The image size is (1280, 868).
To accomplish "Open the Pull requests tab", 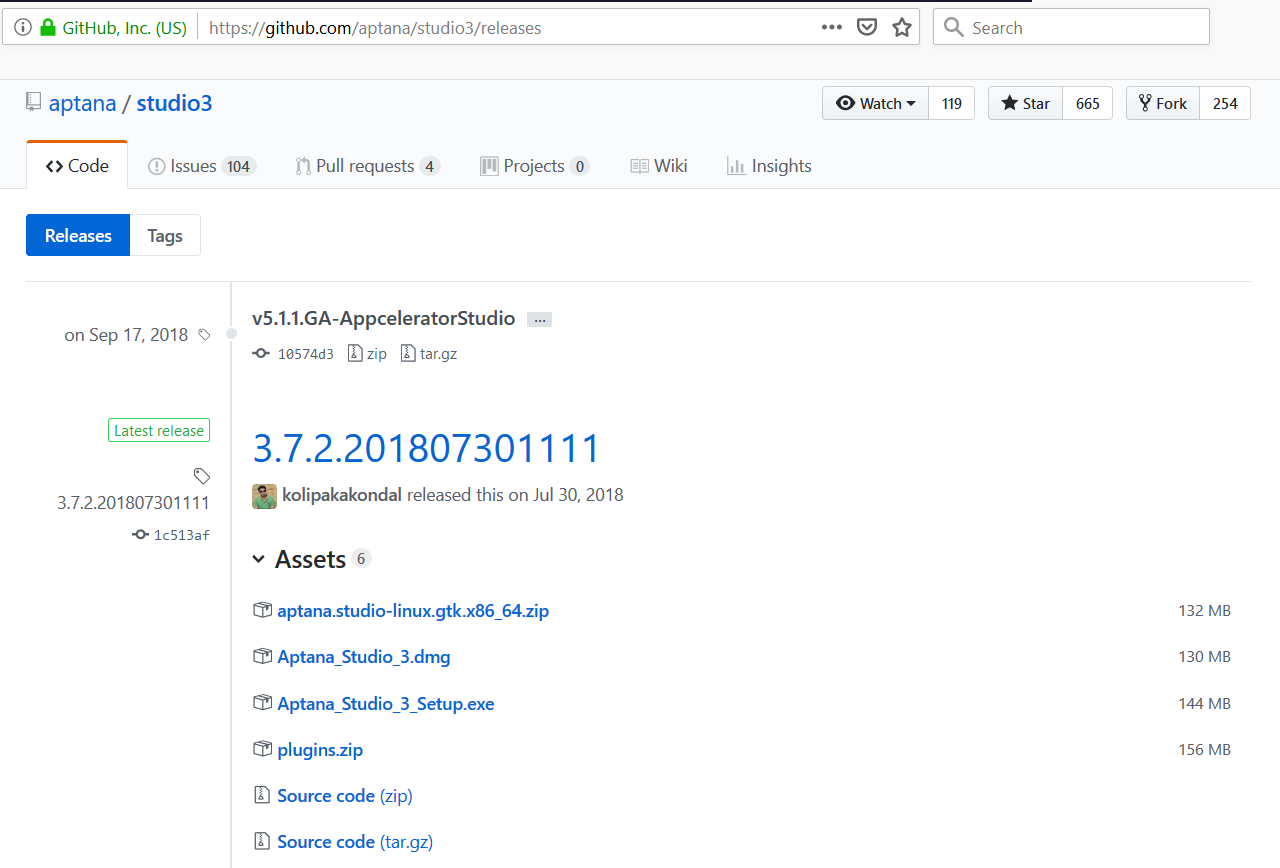I will pos(367,166).
